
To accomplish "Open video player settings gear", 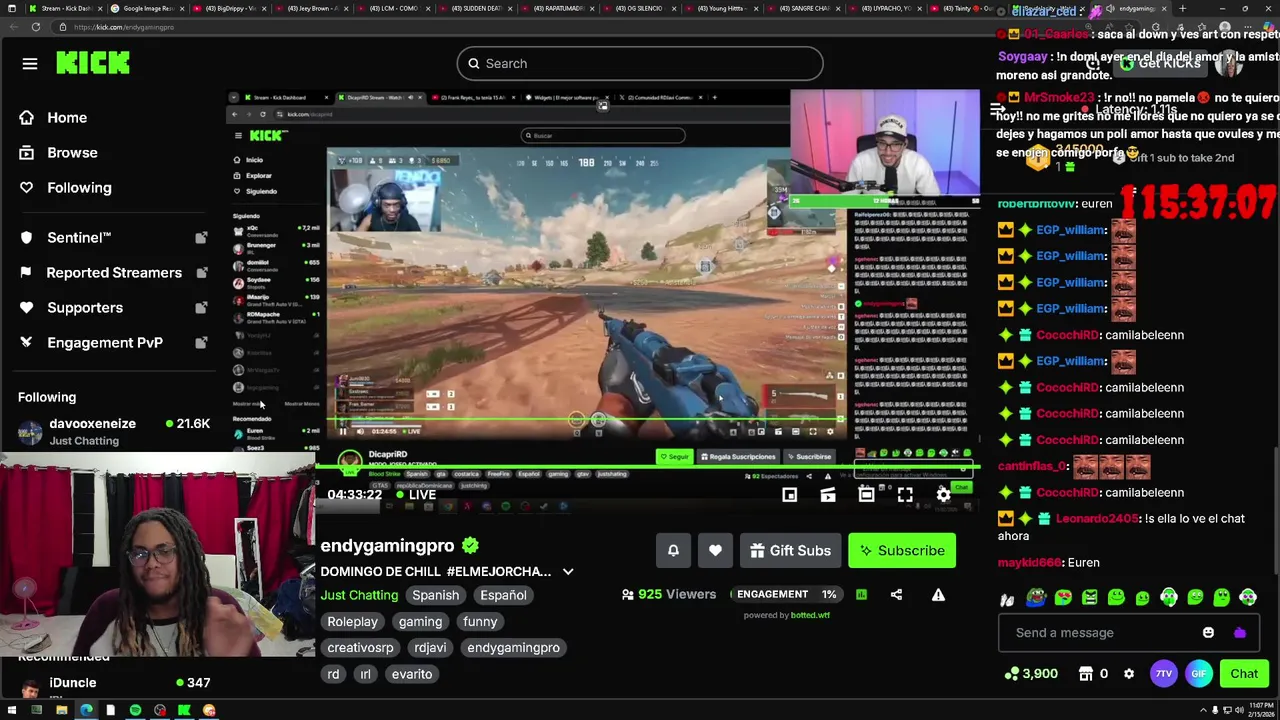I will (x=943, y=495).
